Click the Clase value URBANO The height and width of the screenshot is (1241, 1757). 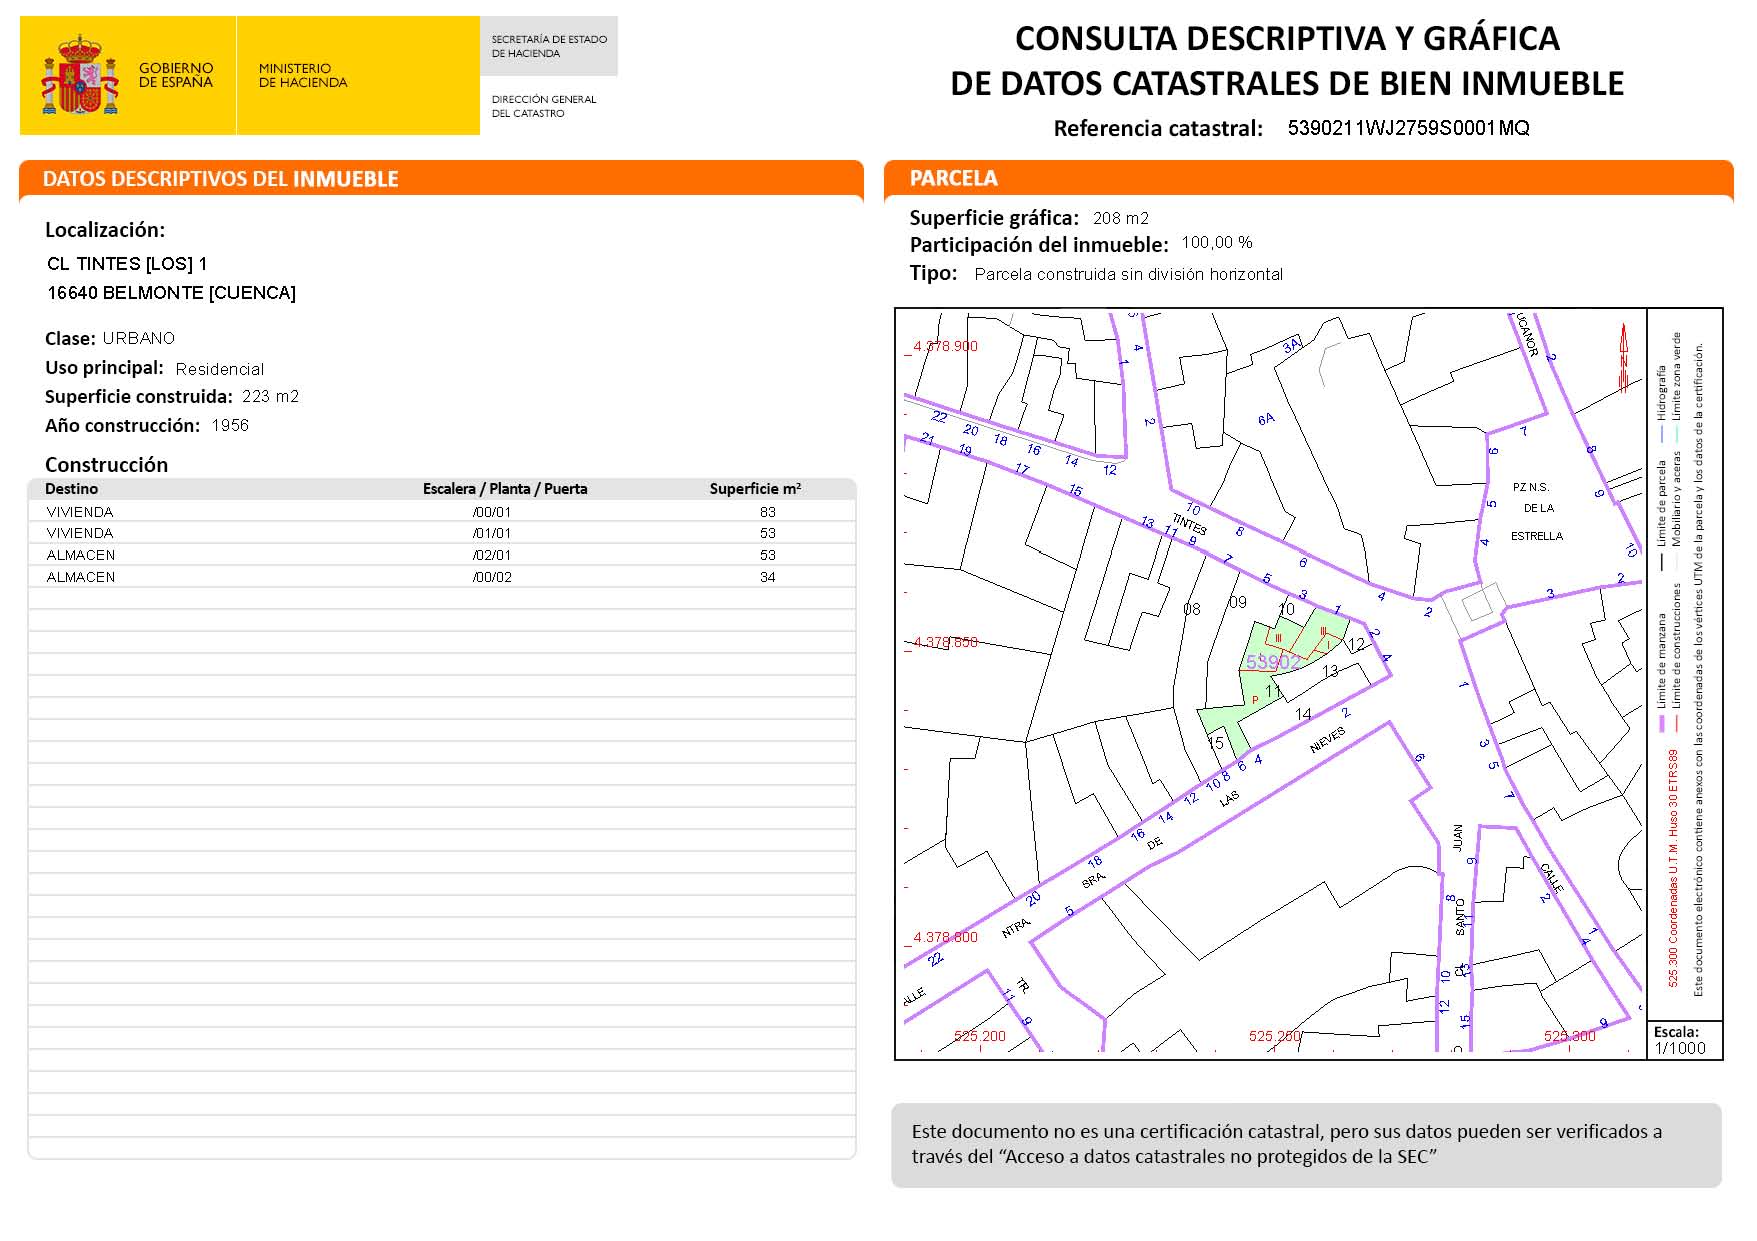(x=138, y=338)
